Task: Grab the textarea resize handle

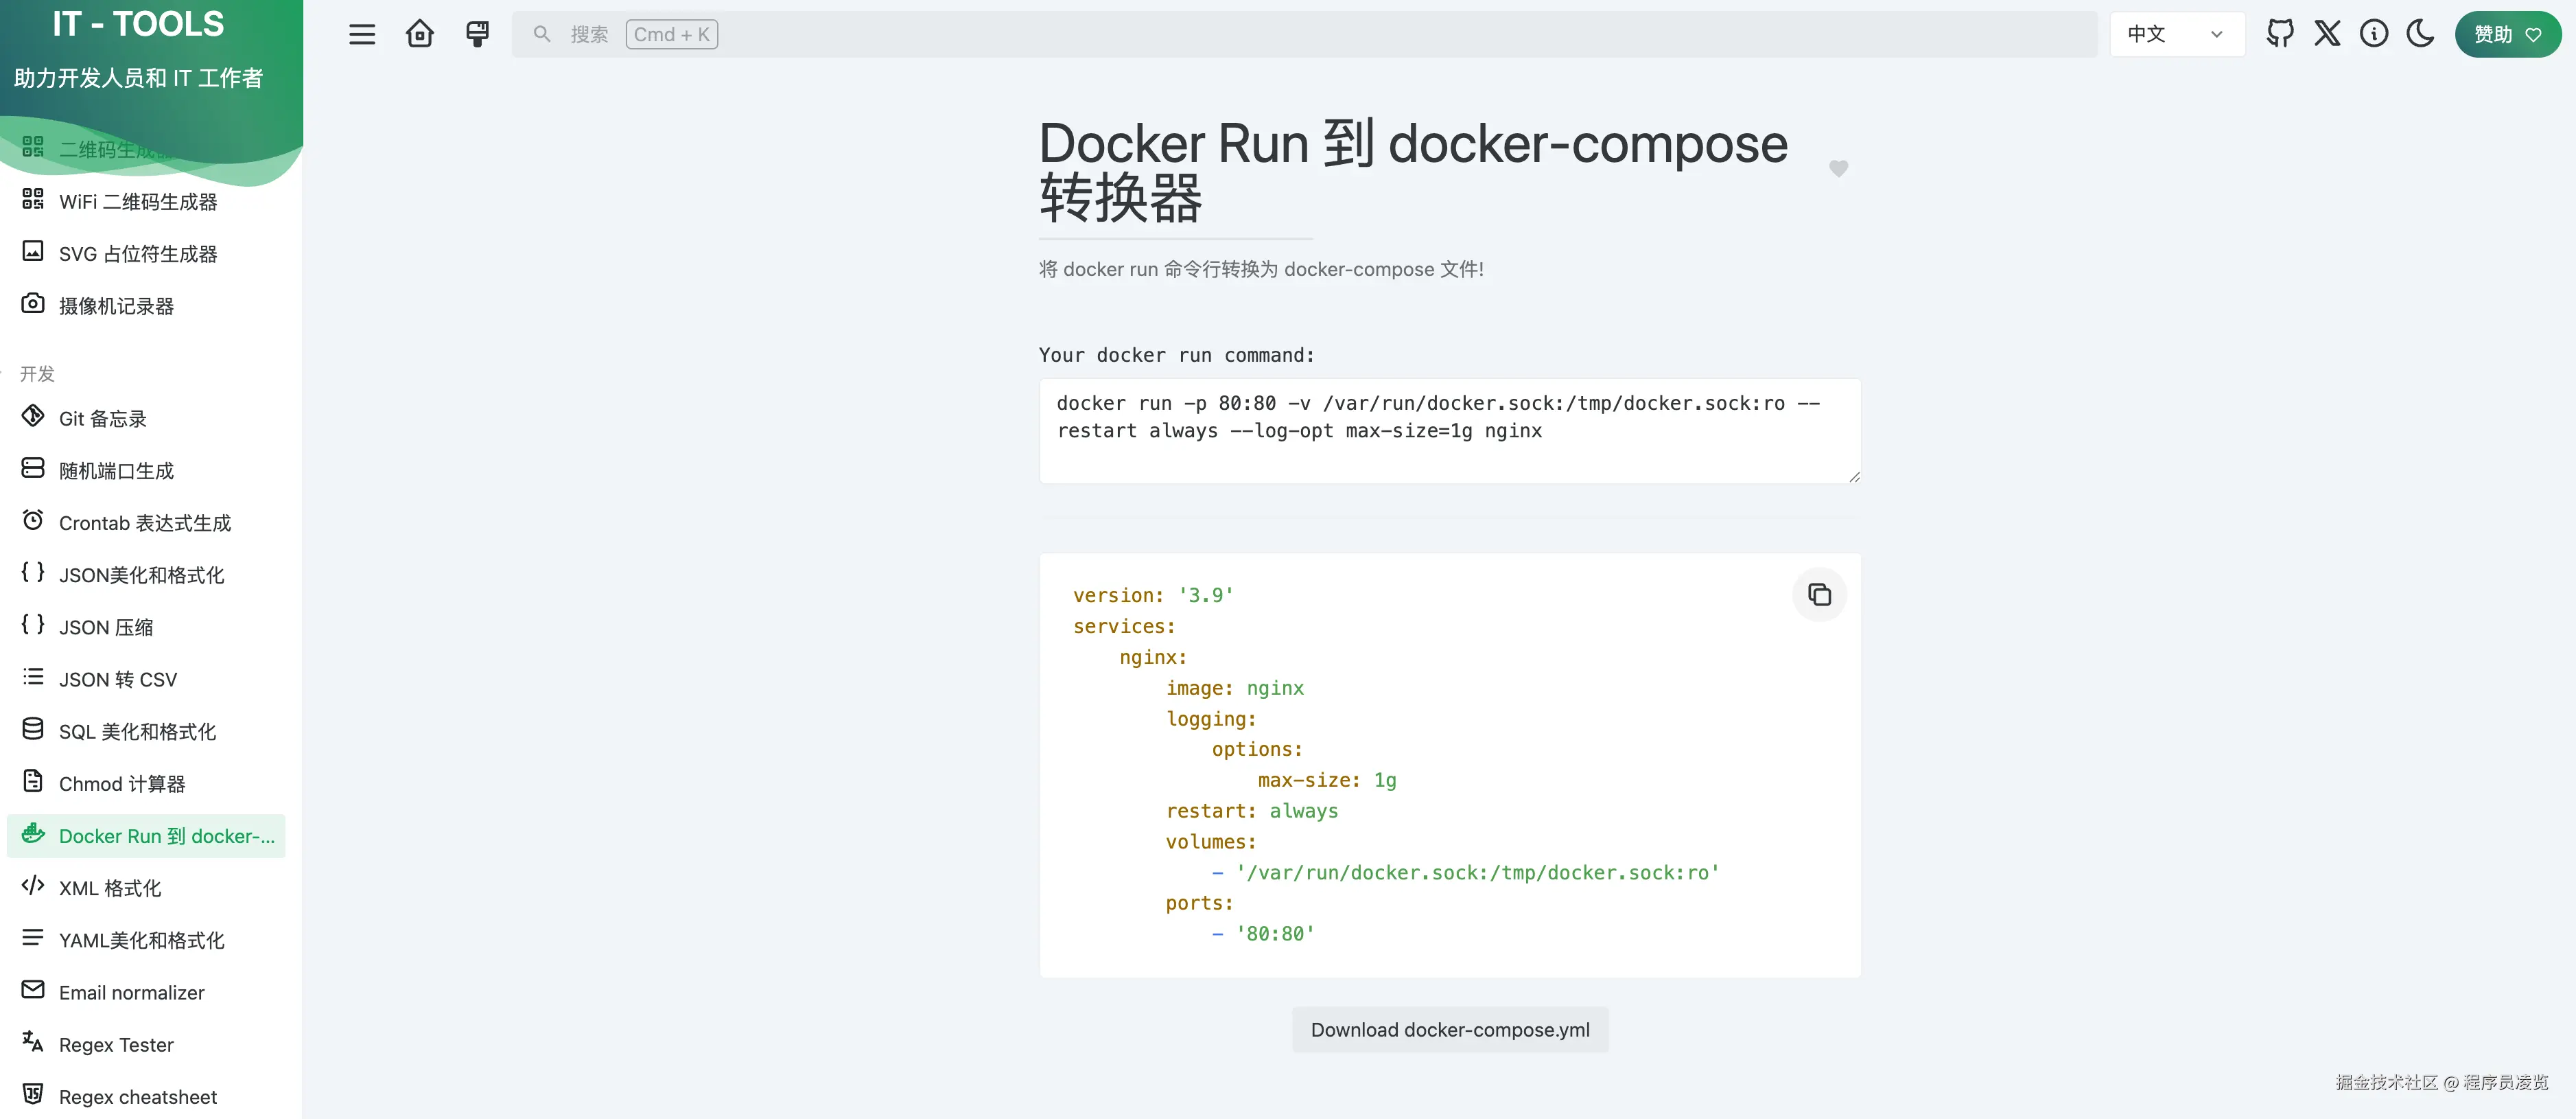Action: click(1854, 477)
